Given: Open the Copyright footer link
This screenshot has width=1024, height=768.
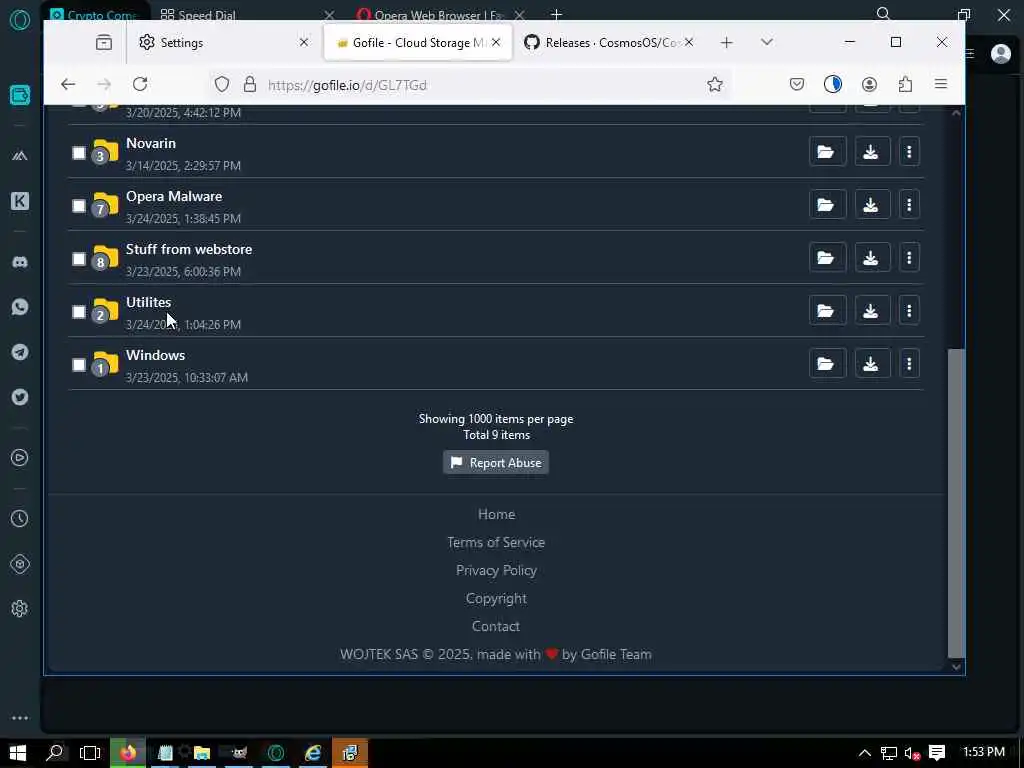Looking at the screenshot, I should [496, 598].
